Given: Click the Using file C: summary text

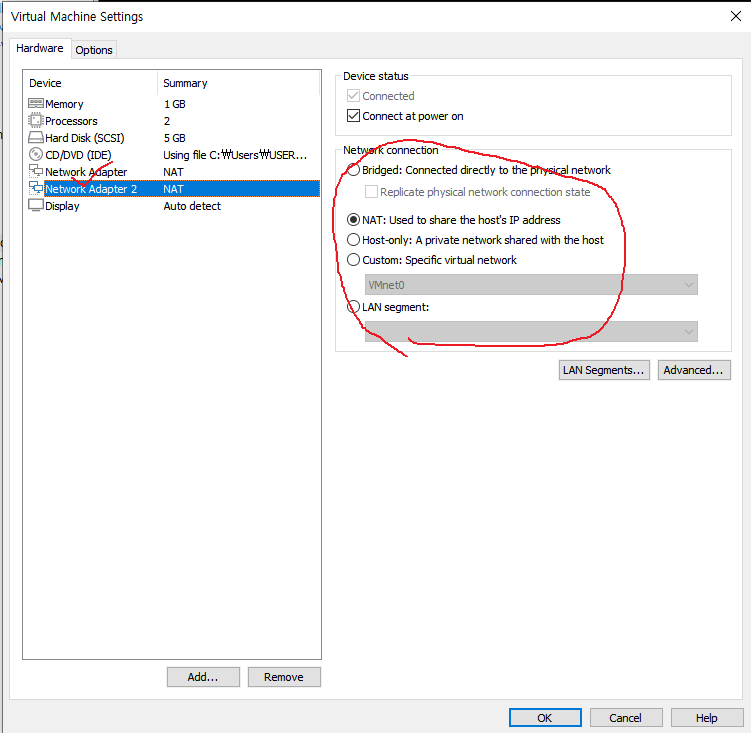Looking at the screenshot, I should (235, 155).
